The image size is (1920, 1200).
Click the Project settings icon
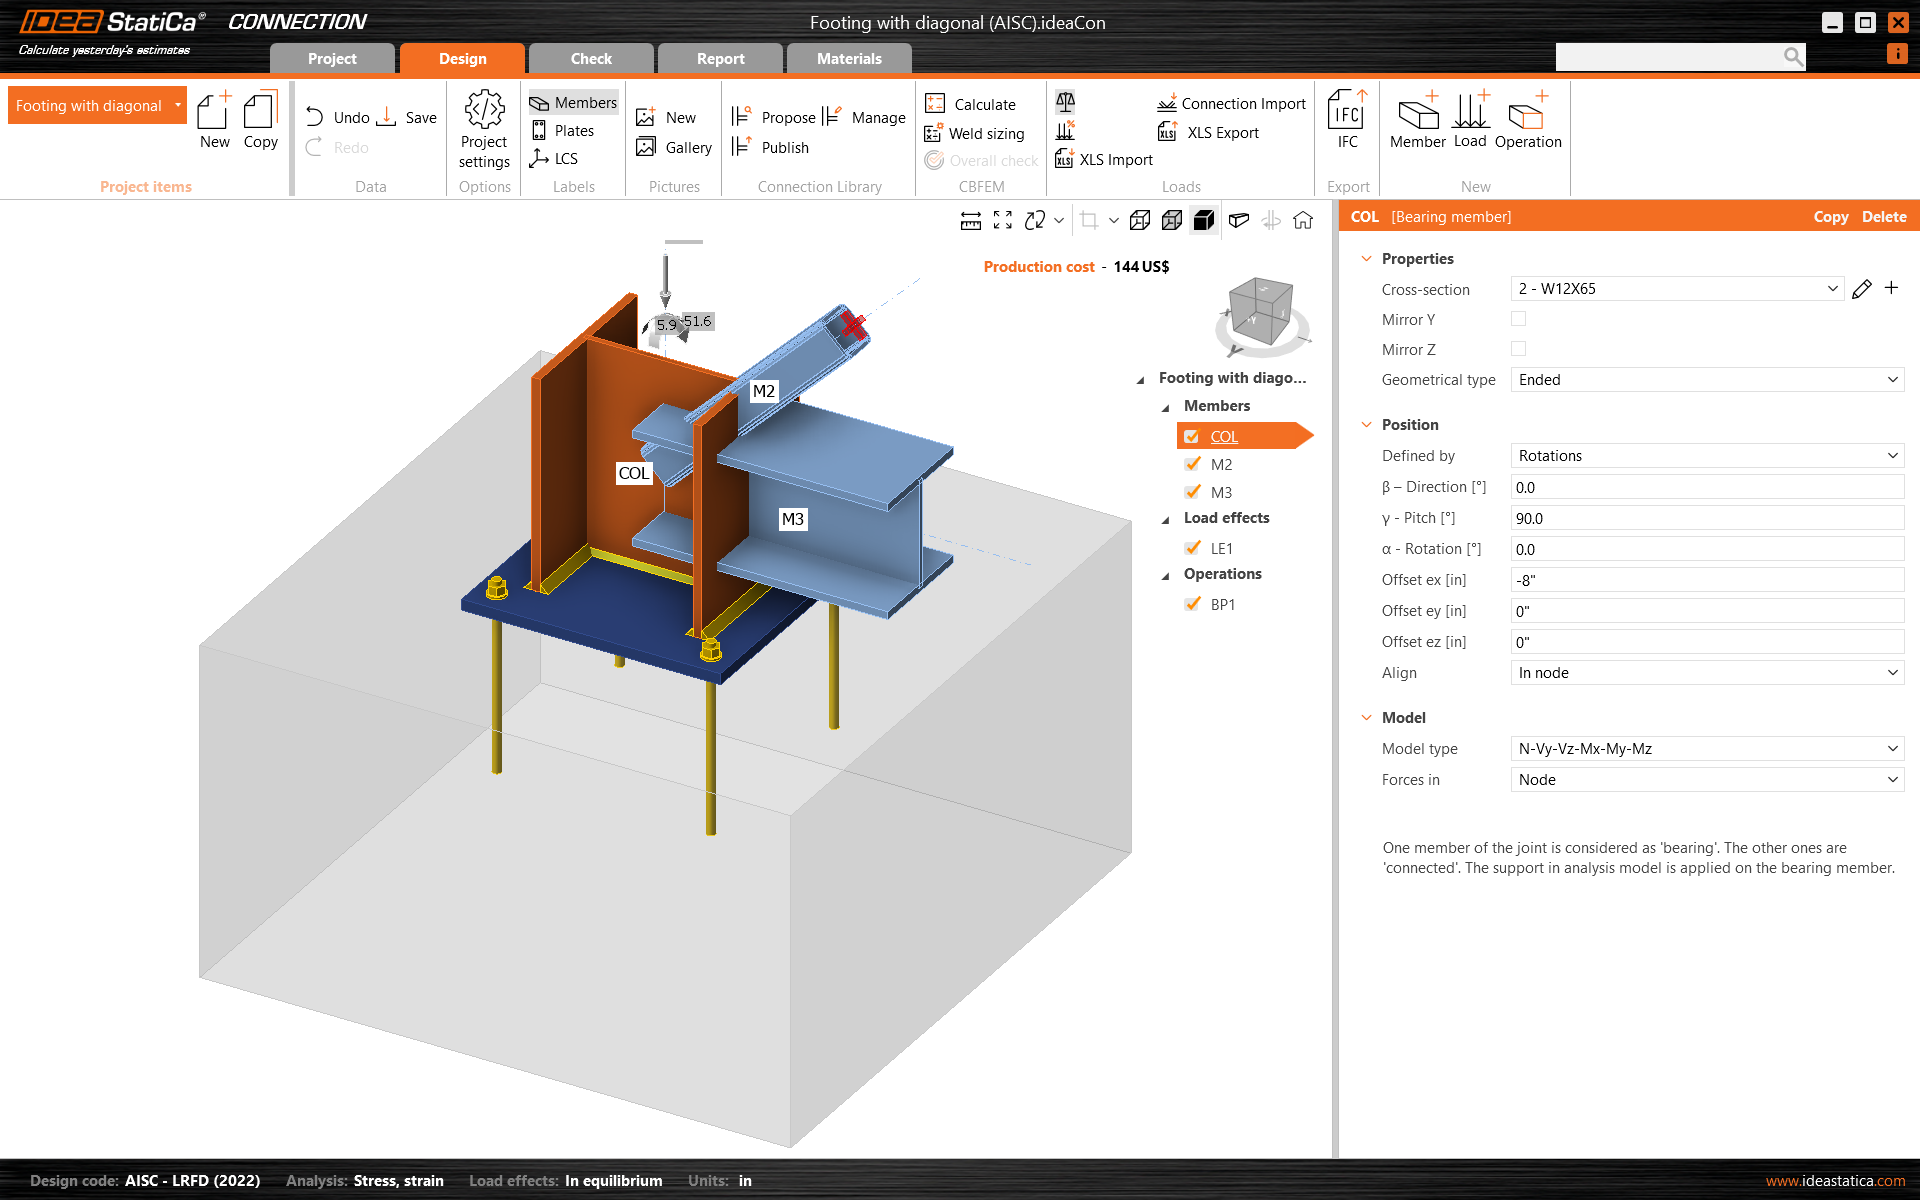tap(484, 111)
